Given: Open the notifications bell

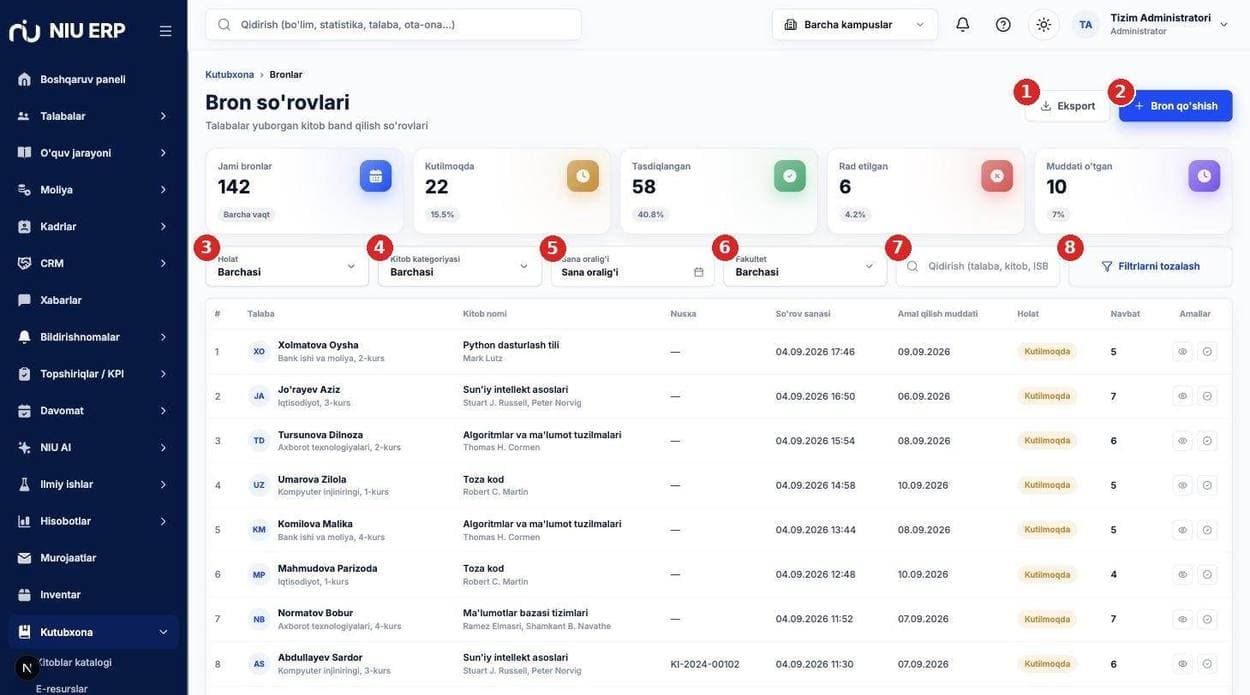Looking at the screenshot, I should coord(962,24).
